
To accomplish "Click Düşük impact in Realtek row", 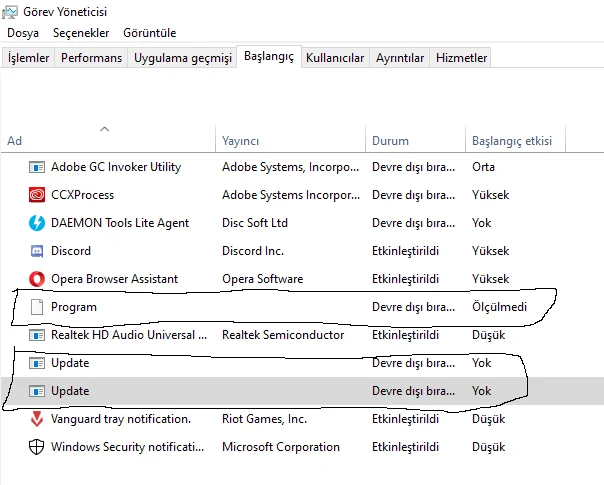I will [488, 335].
